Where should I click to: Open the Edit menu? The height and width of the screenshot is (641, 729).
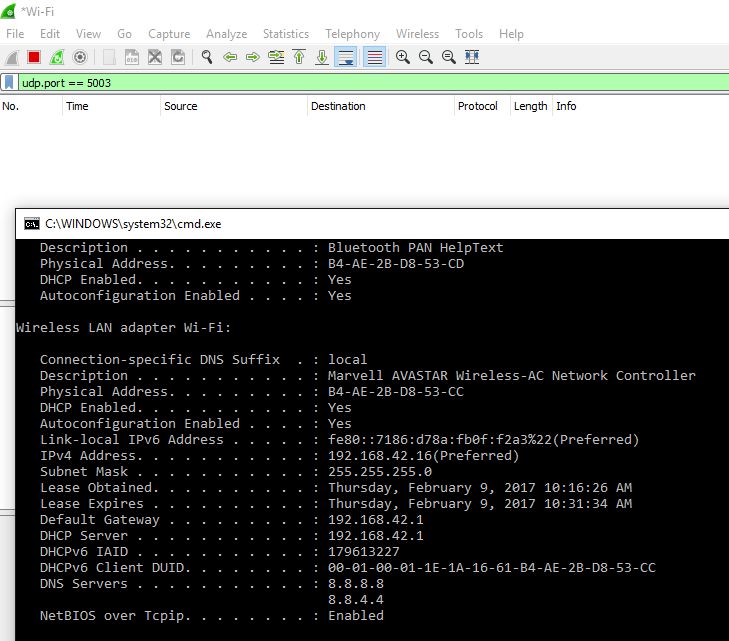click(50, 34)
